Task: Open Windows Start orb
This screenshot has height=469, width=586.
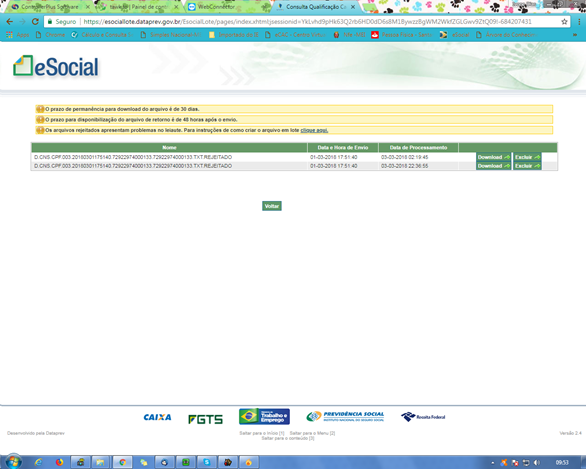Action: click(x=13, y=462)
